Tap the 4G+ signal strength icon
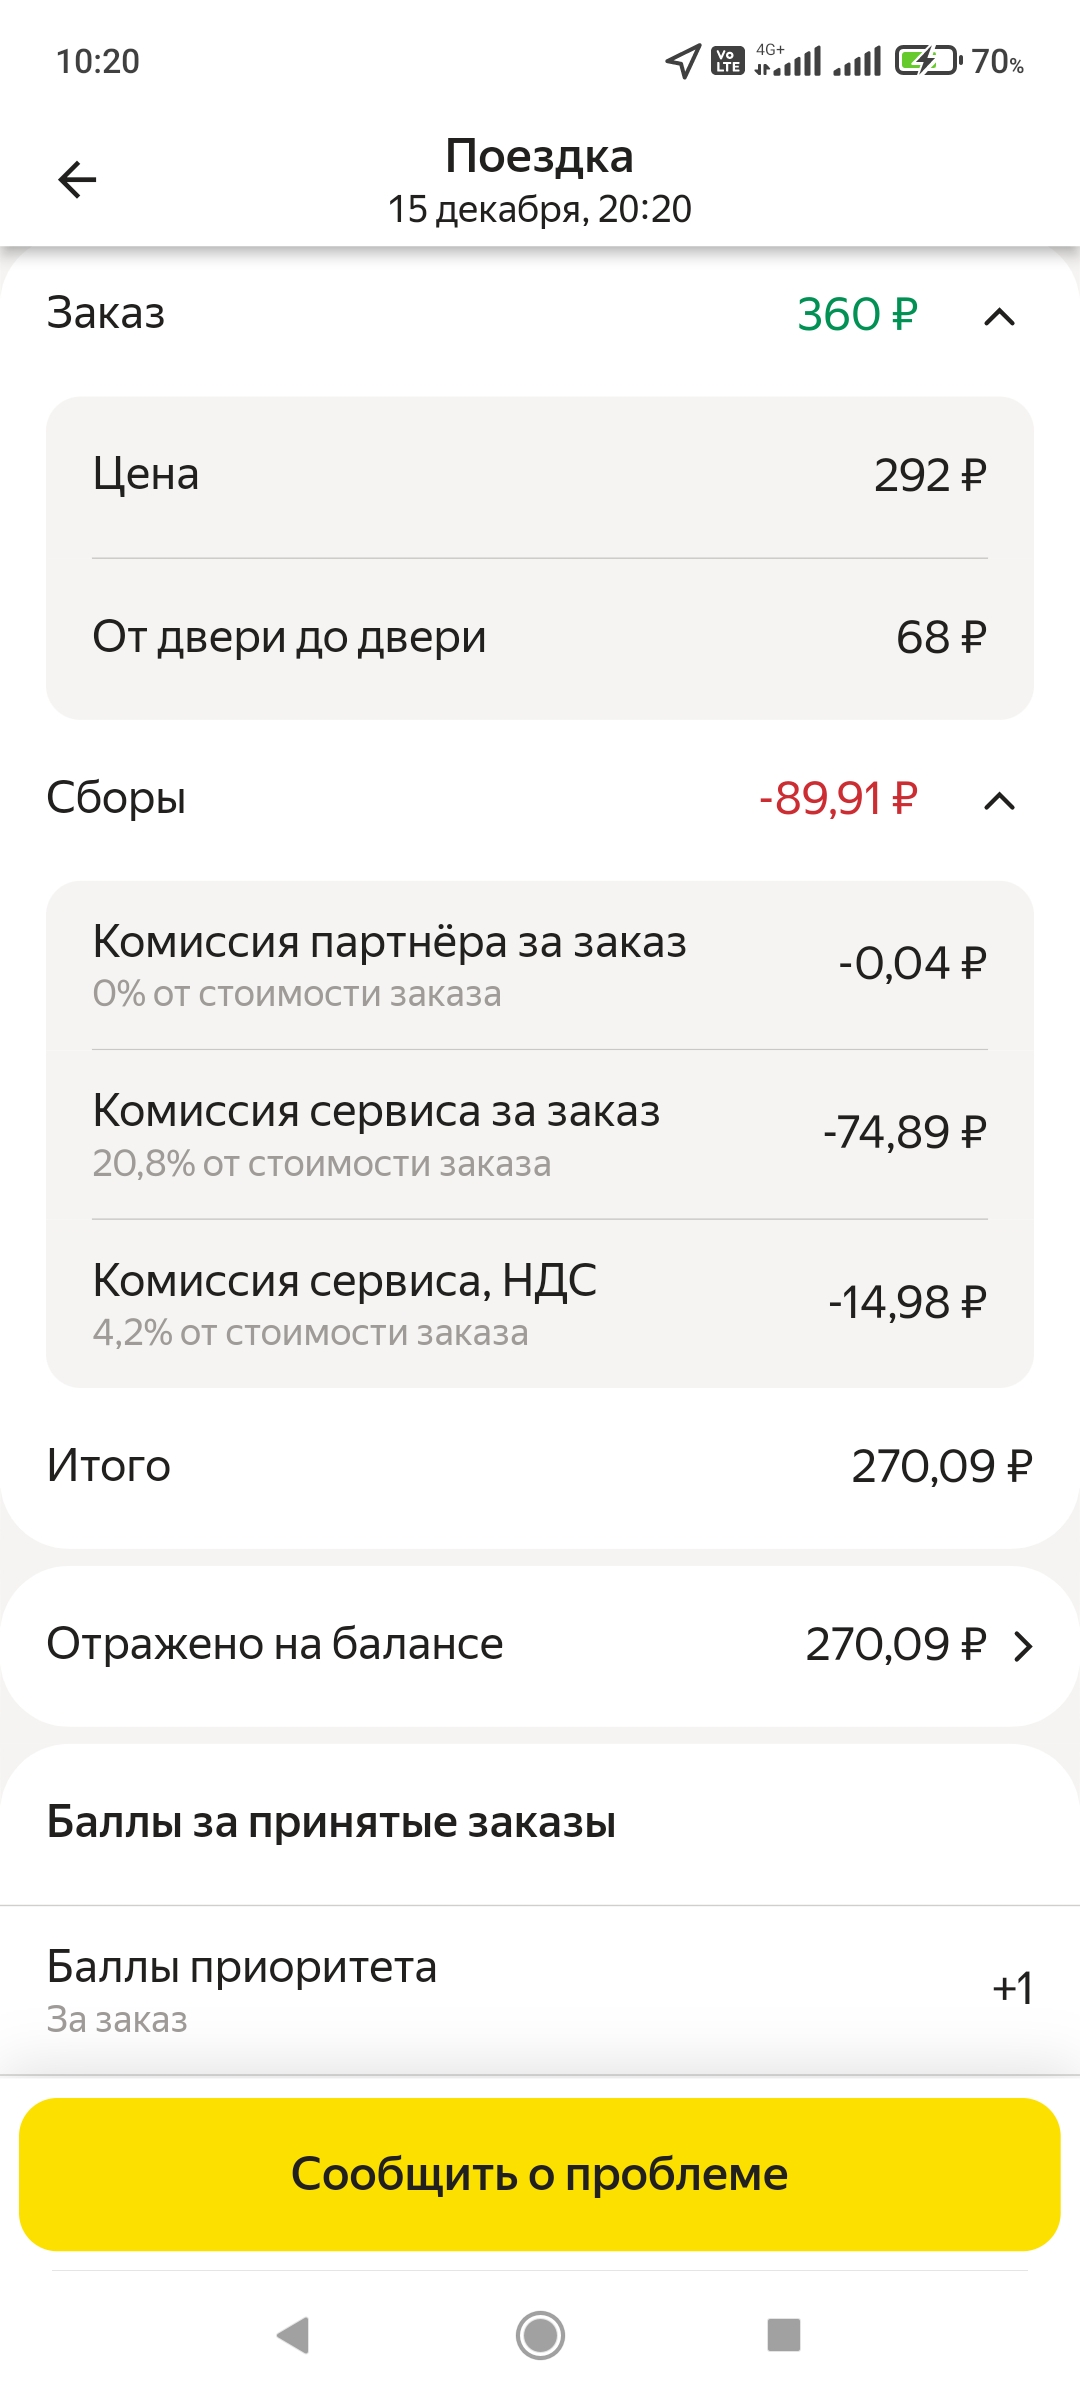 789,61
